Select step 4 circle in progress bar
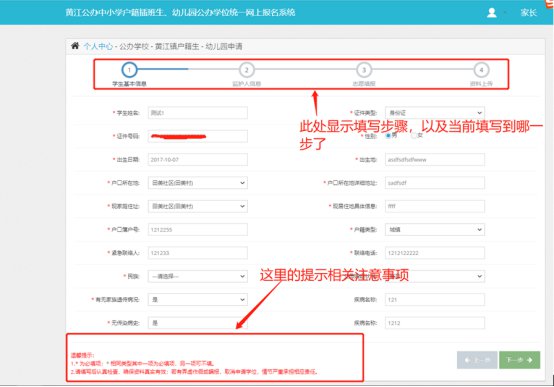This screenshot has width=554, height=387. tap(481, 70)
